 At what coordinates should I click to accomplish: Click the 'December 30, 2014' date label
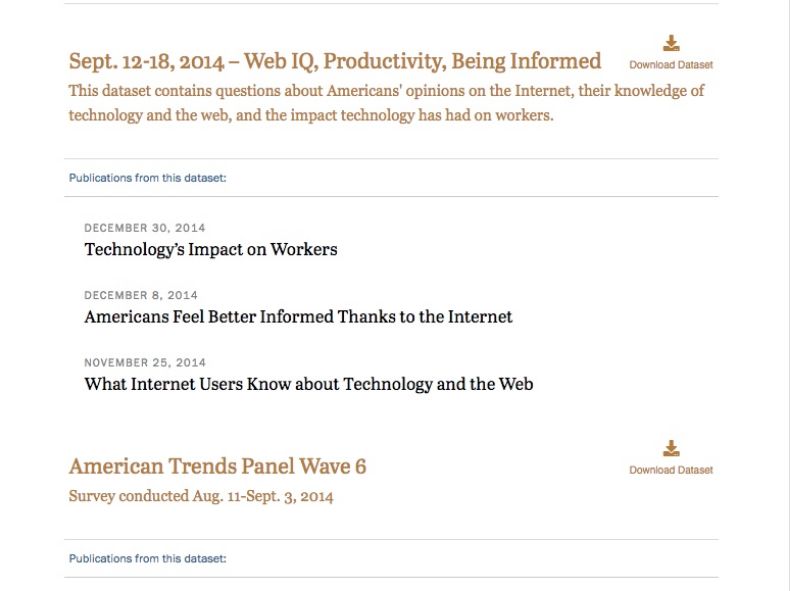pos(145,228)
